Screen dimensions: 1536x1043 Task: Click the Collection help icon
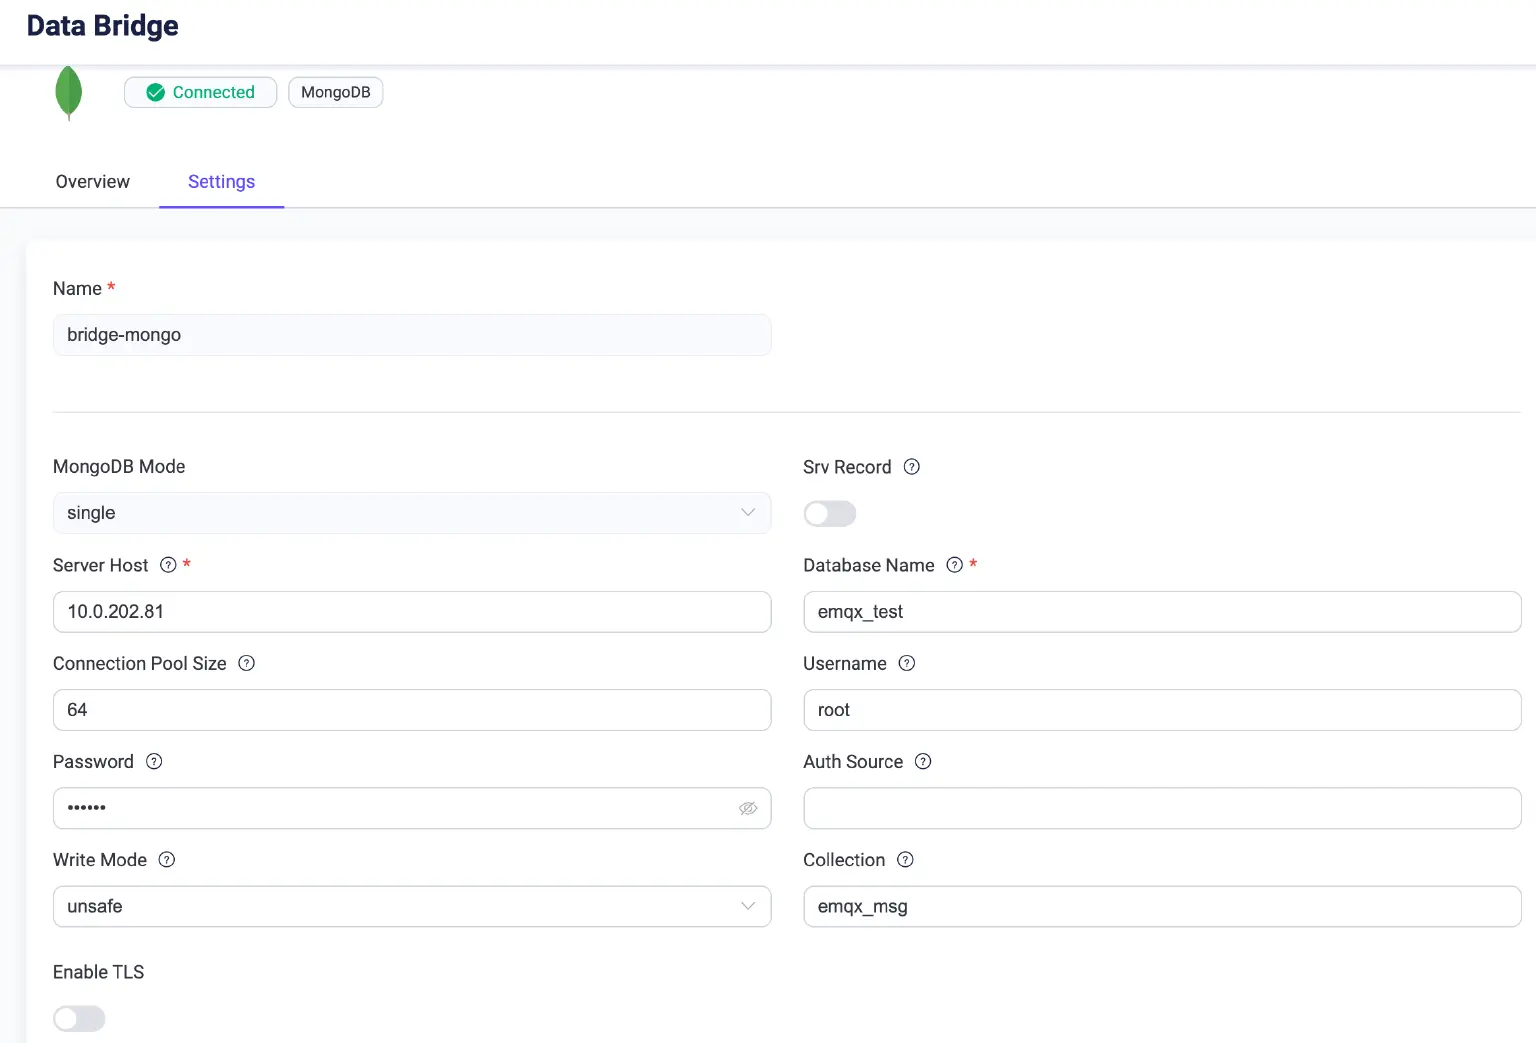tap(905, 860)
